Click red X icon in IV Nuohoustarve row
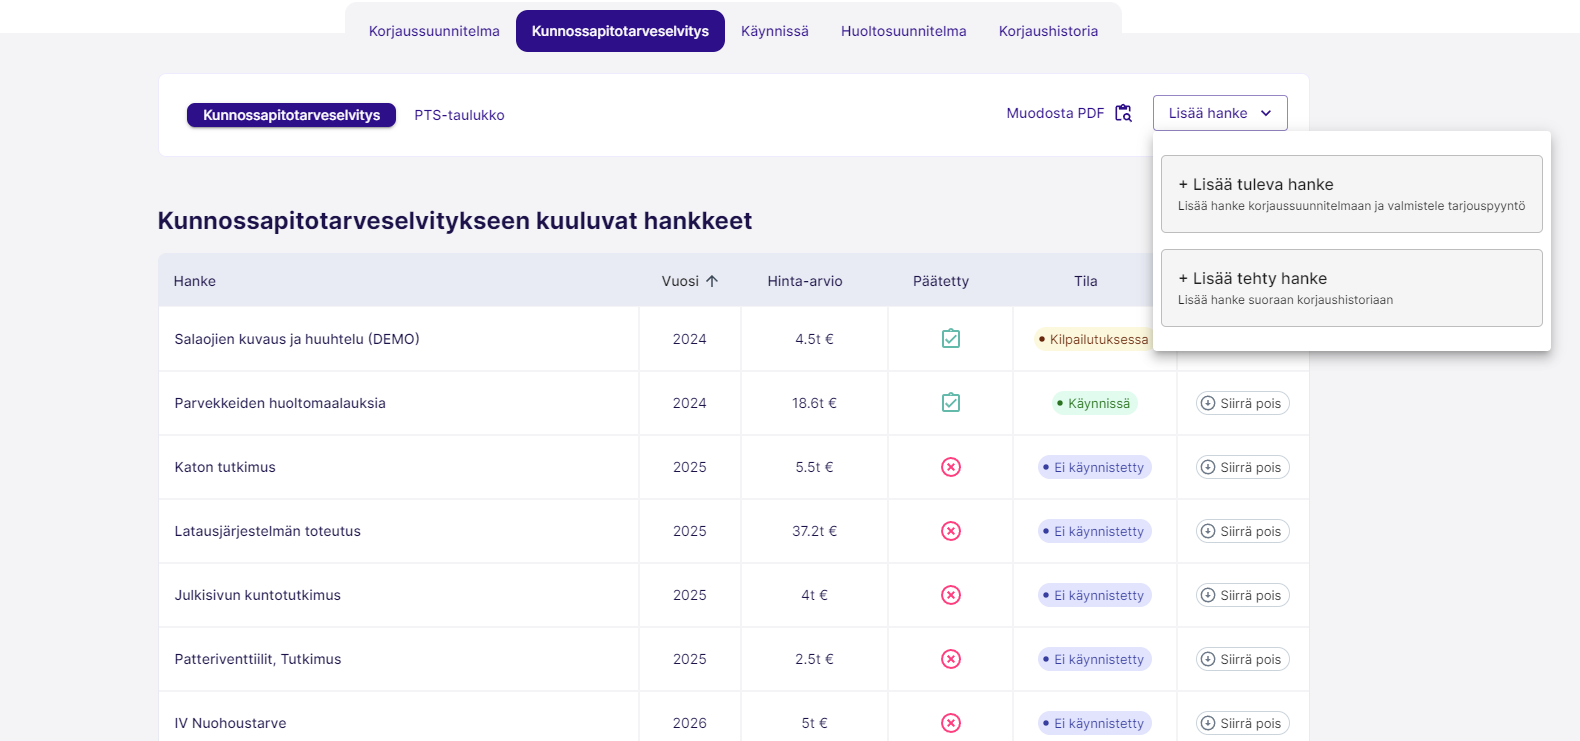 950,723
